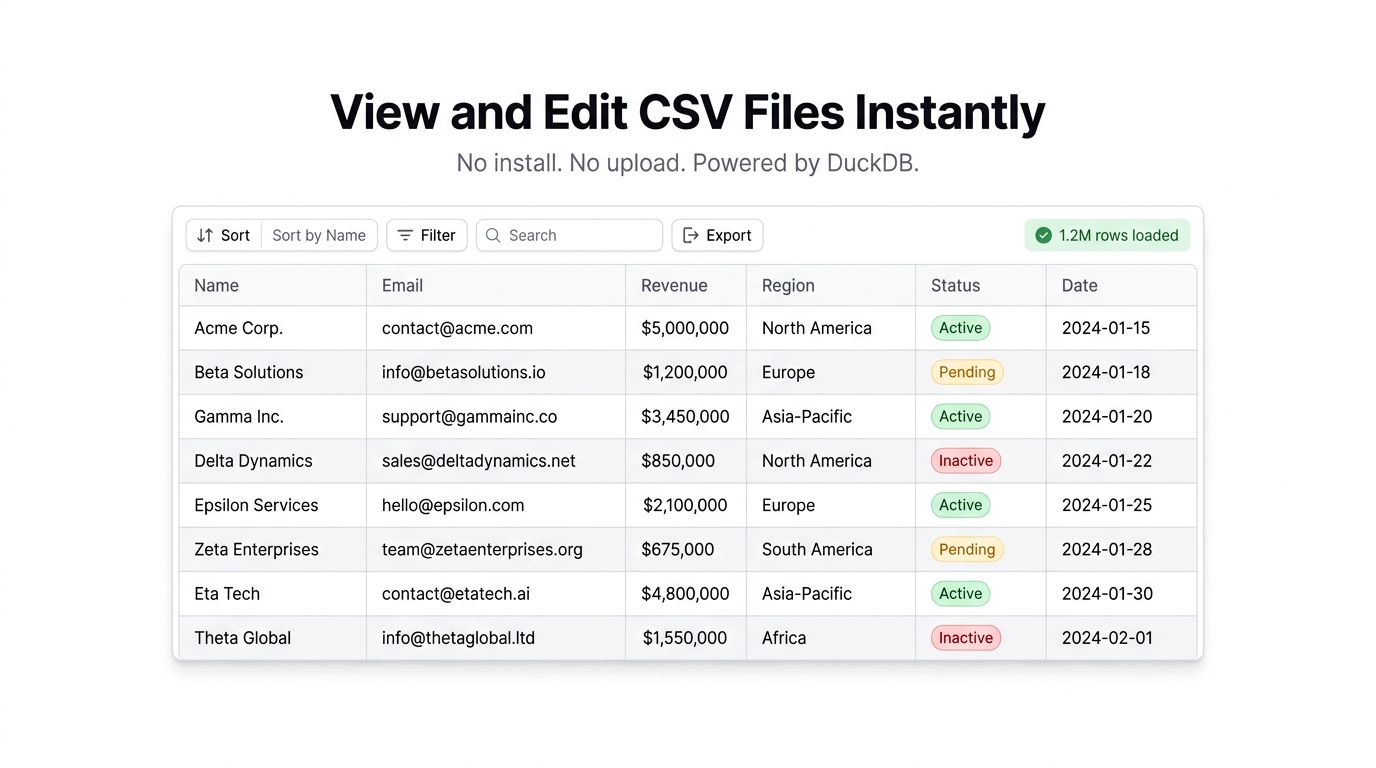Click the green checkmark loaded icon
Image resolution: width=1376 pixels, height=768 pixels.
1043,236
